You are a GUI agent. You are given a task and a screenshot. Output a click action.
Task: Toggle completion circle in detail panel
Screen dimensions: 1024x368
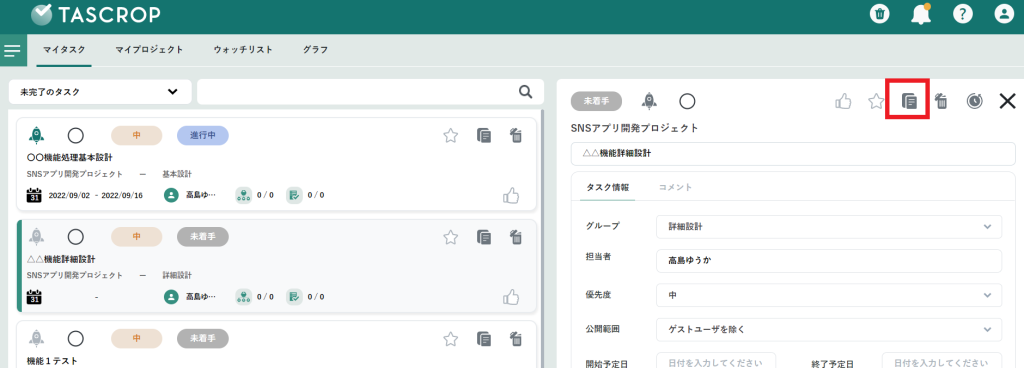687,101
